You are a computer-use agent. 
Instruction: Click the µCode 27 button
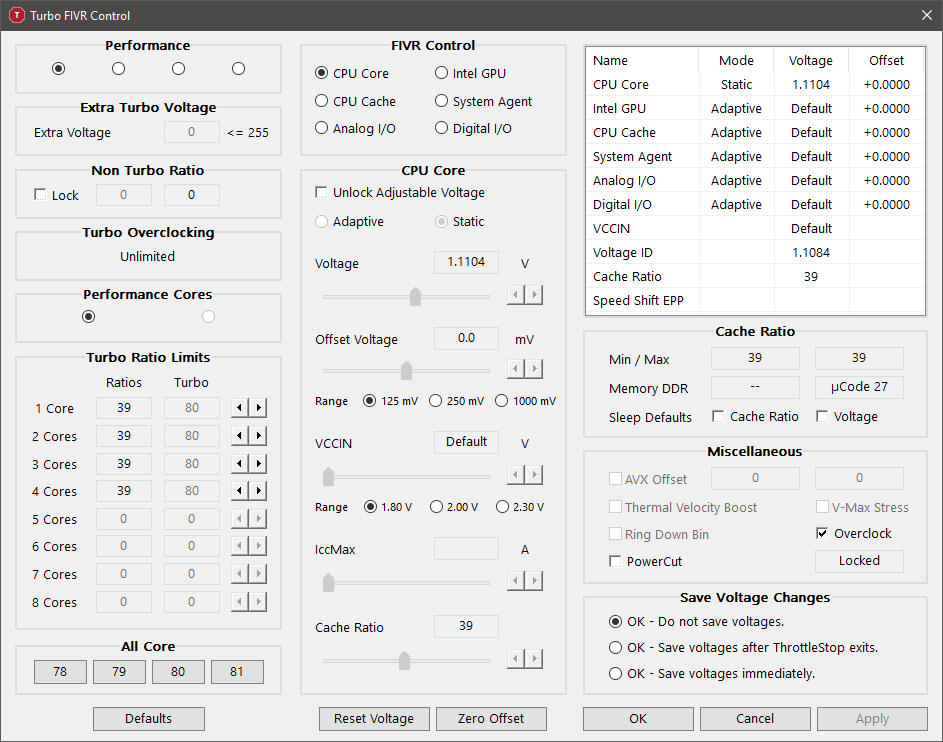859,387
